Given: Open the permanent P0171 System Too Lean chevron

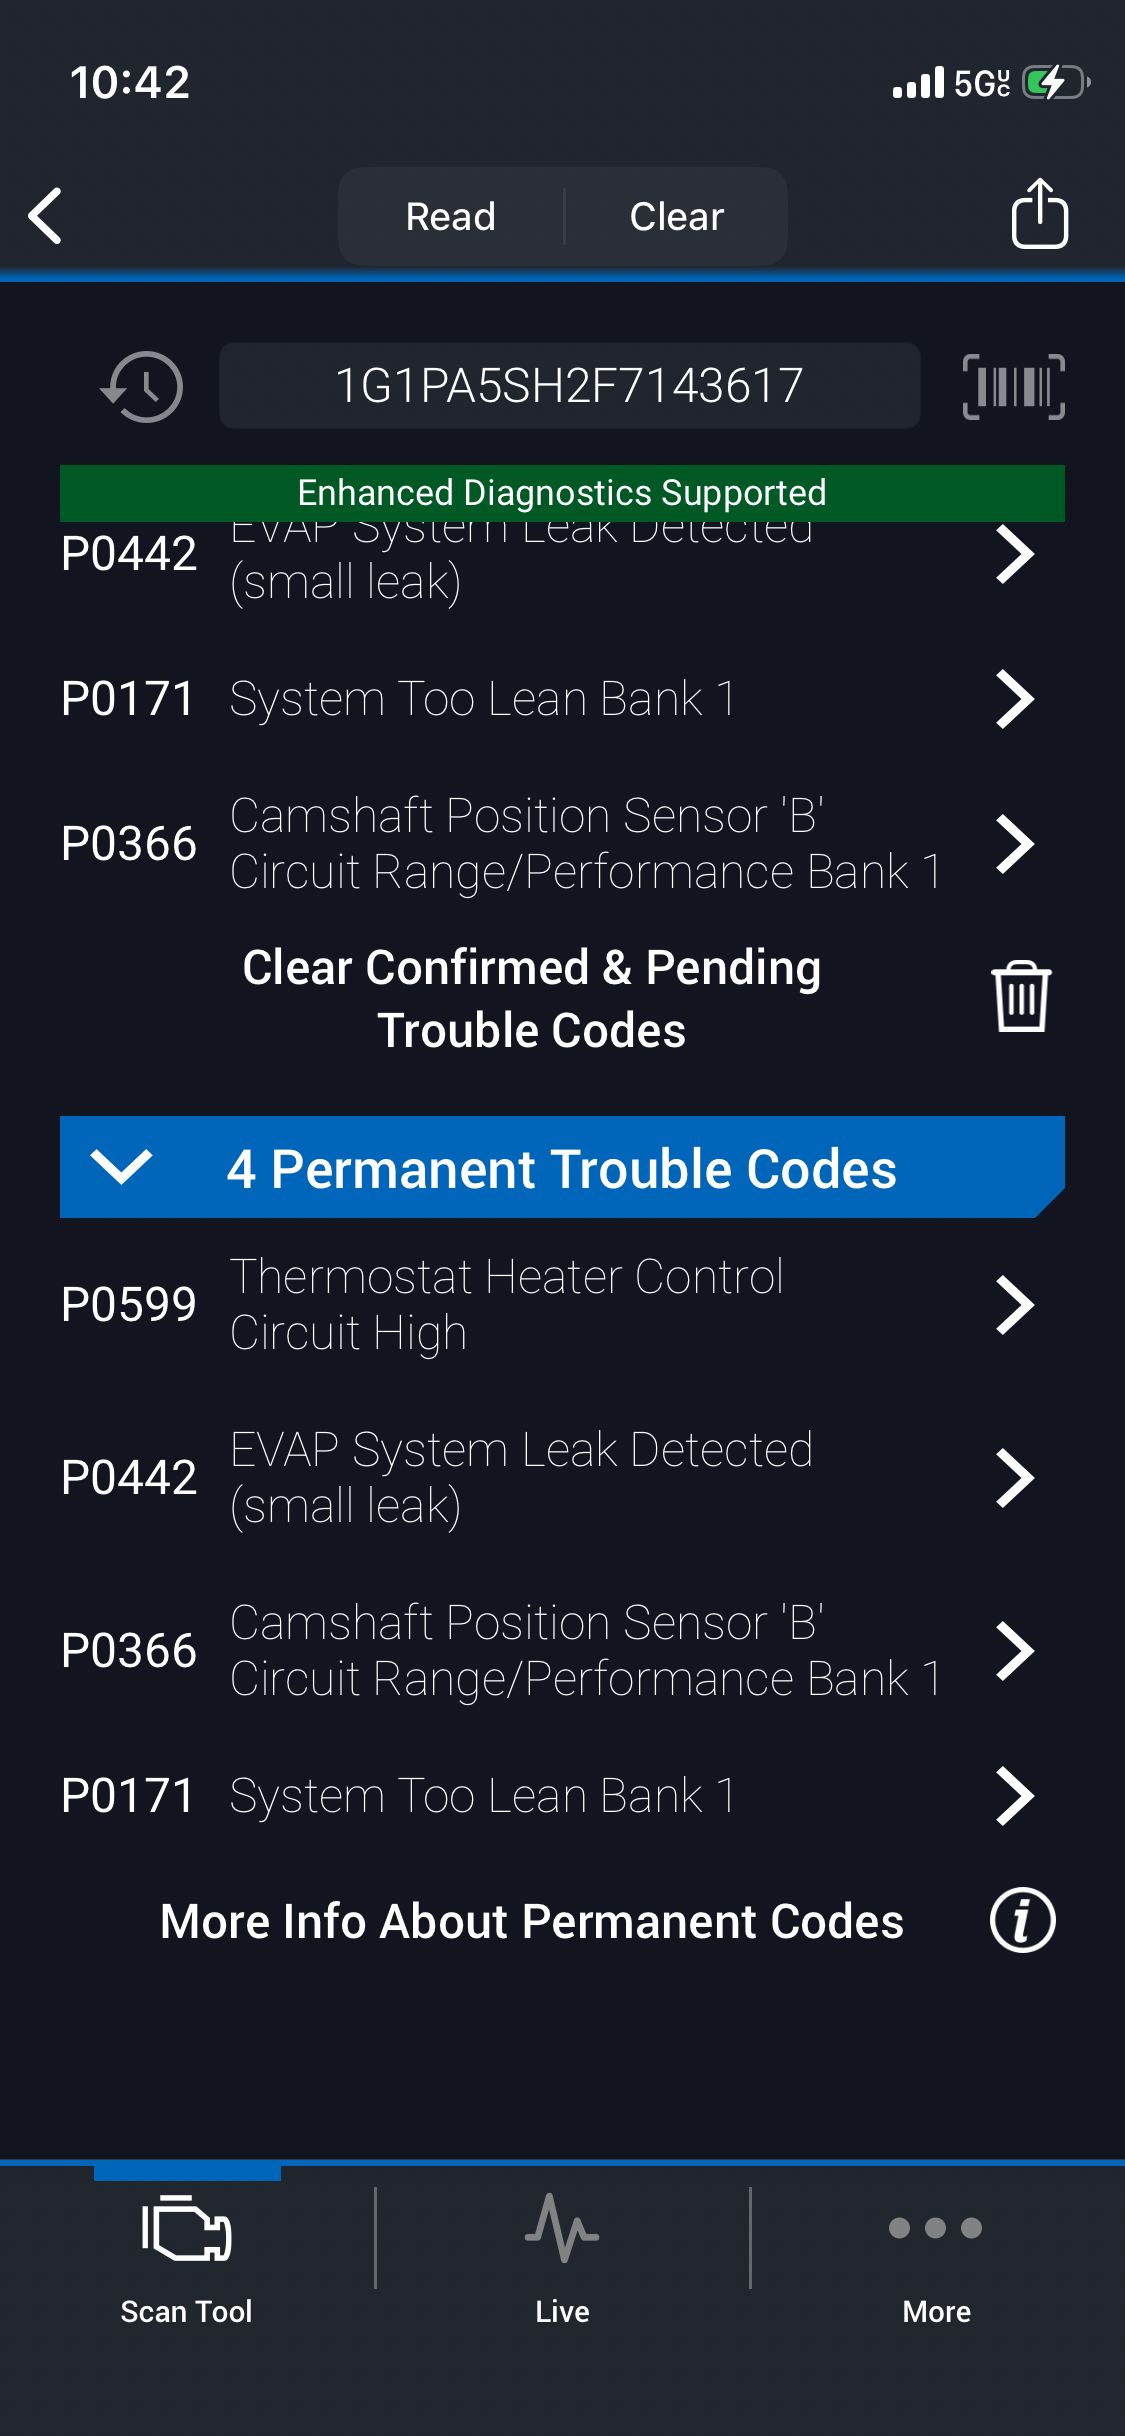Looking at the screenshot, I should point(1015,1796).
